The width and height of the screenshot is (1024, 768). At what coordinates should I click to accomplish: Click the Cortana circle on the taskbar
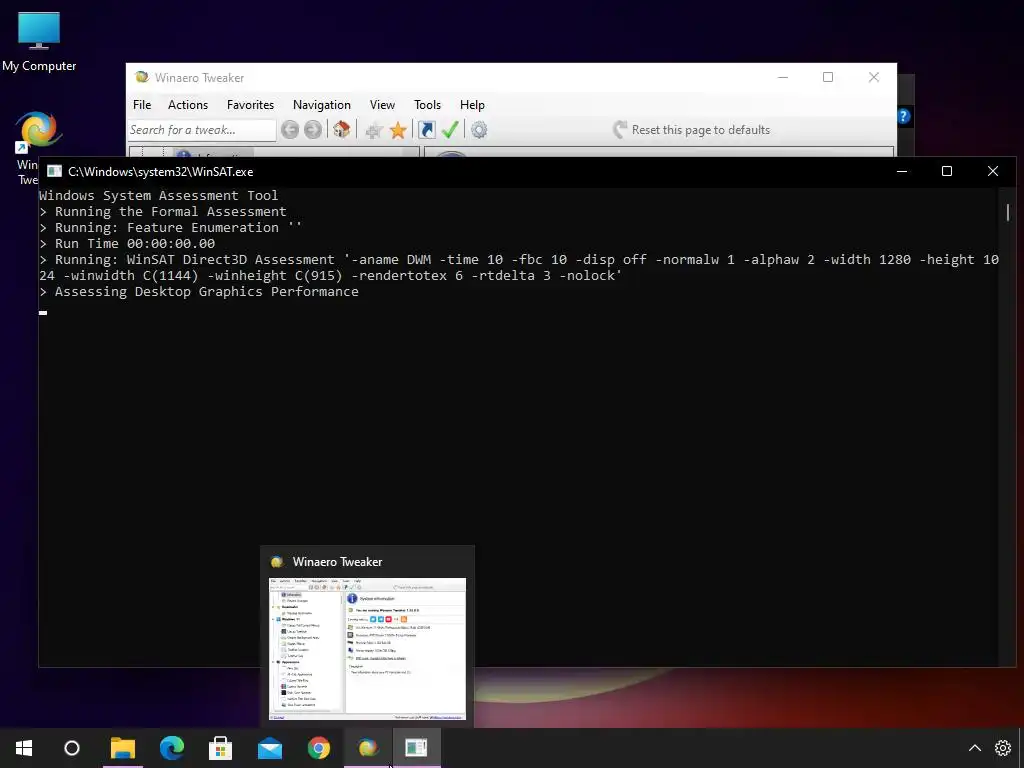(x=72, y=748)
